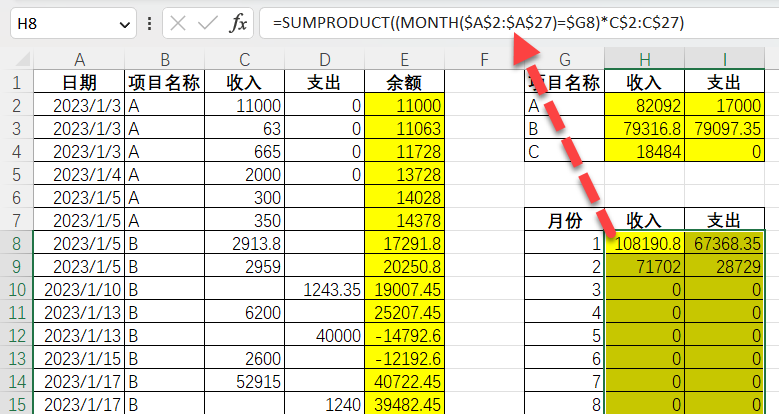Select the balance cell 25207.45
This screenshot has width=779, height=414.
pos(404,313)
